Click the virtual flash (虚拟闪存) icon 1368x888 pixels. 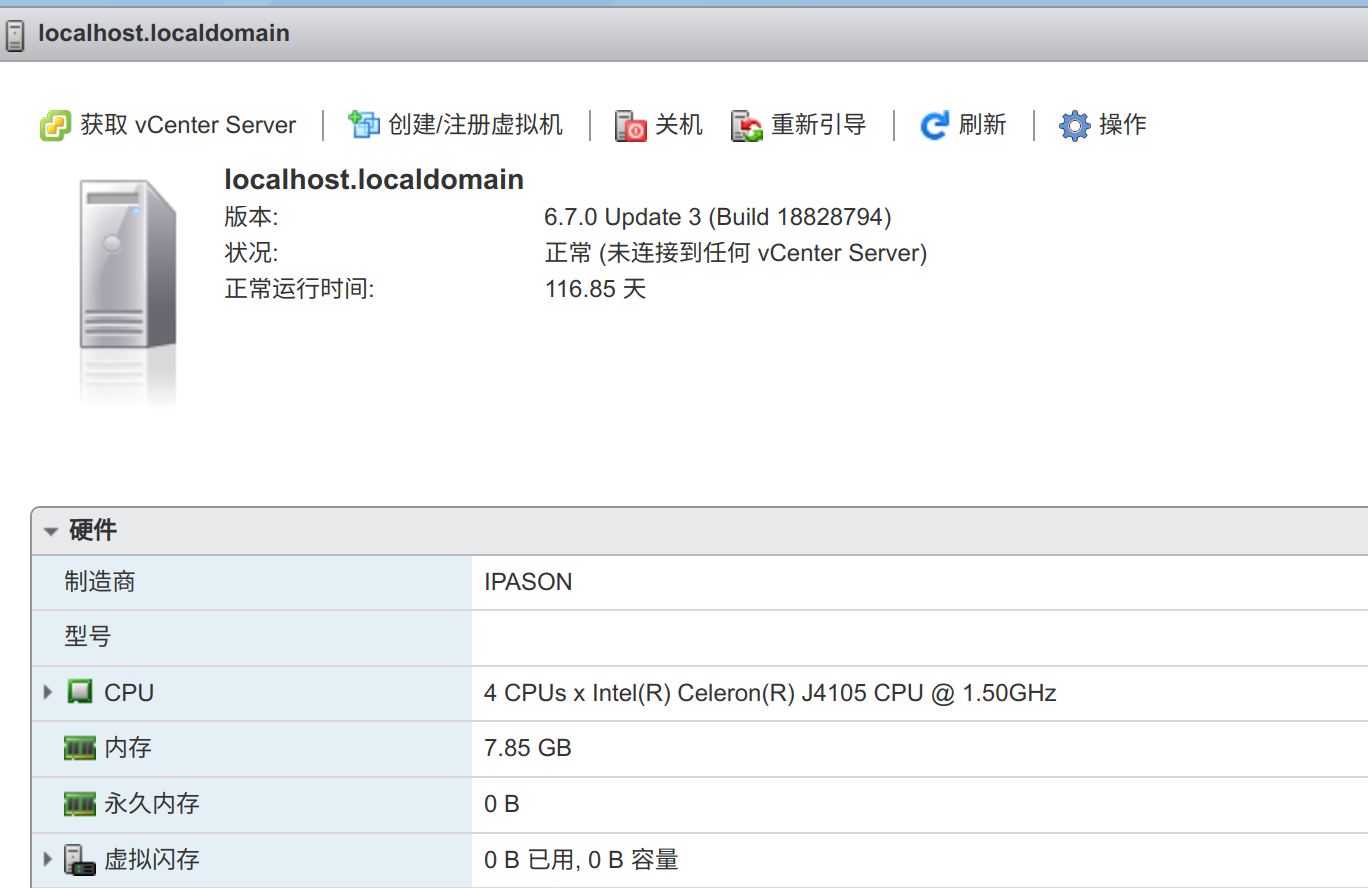tap(80, 860)
